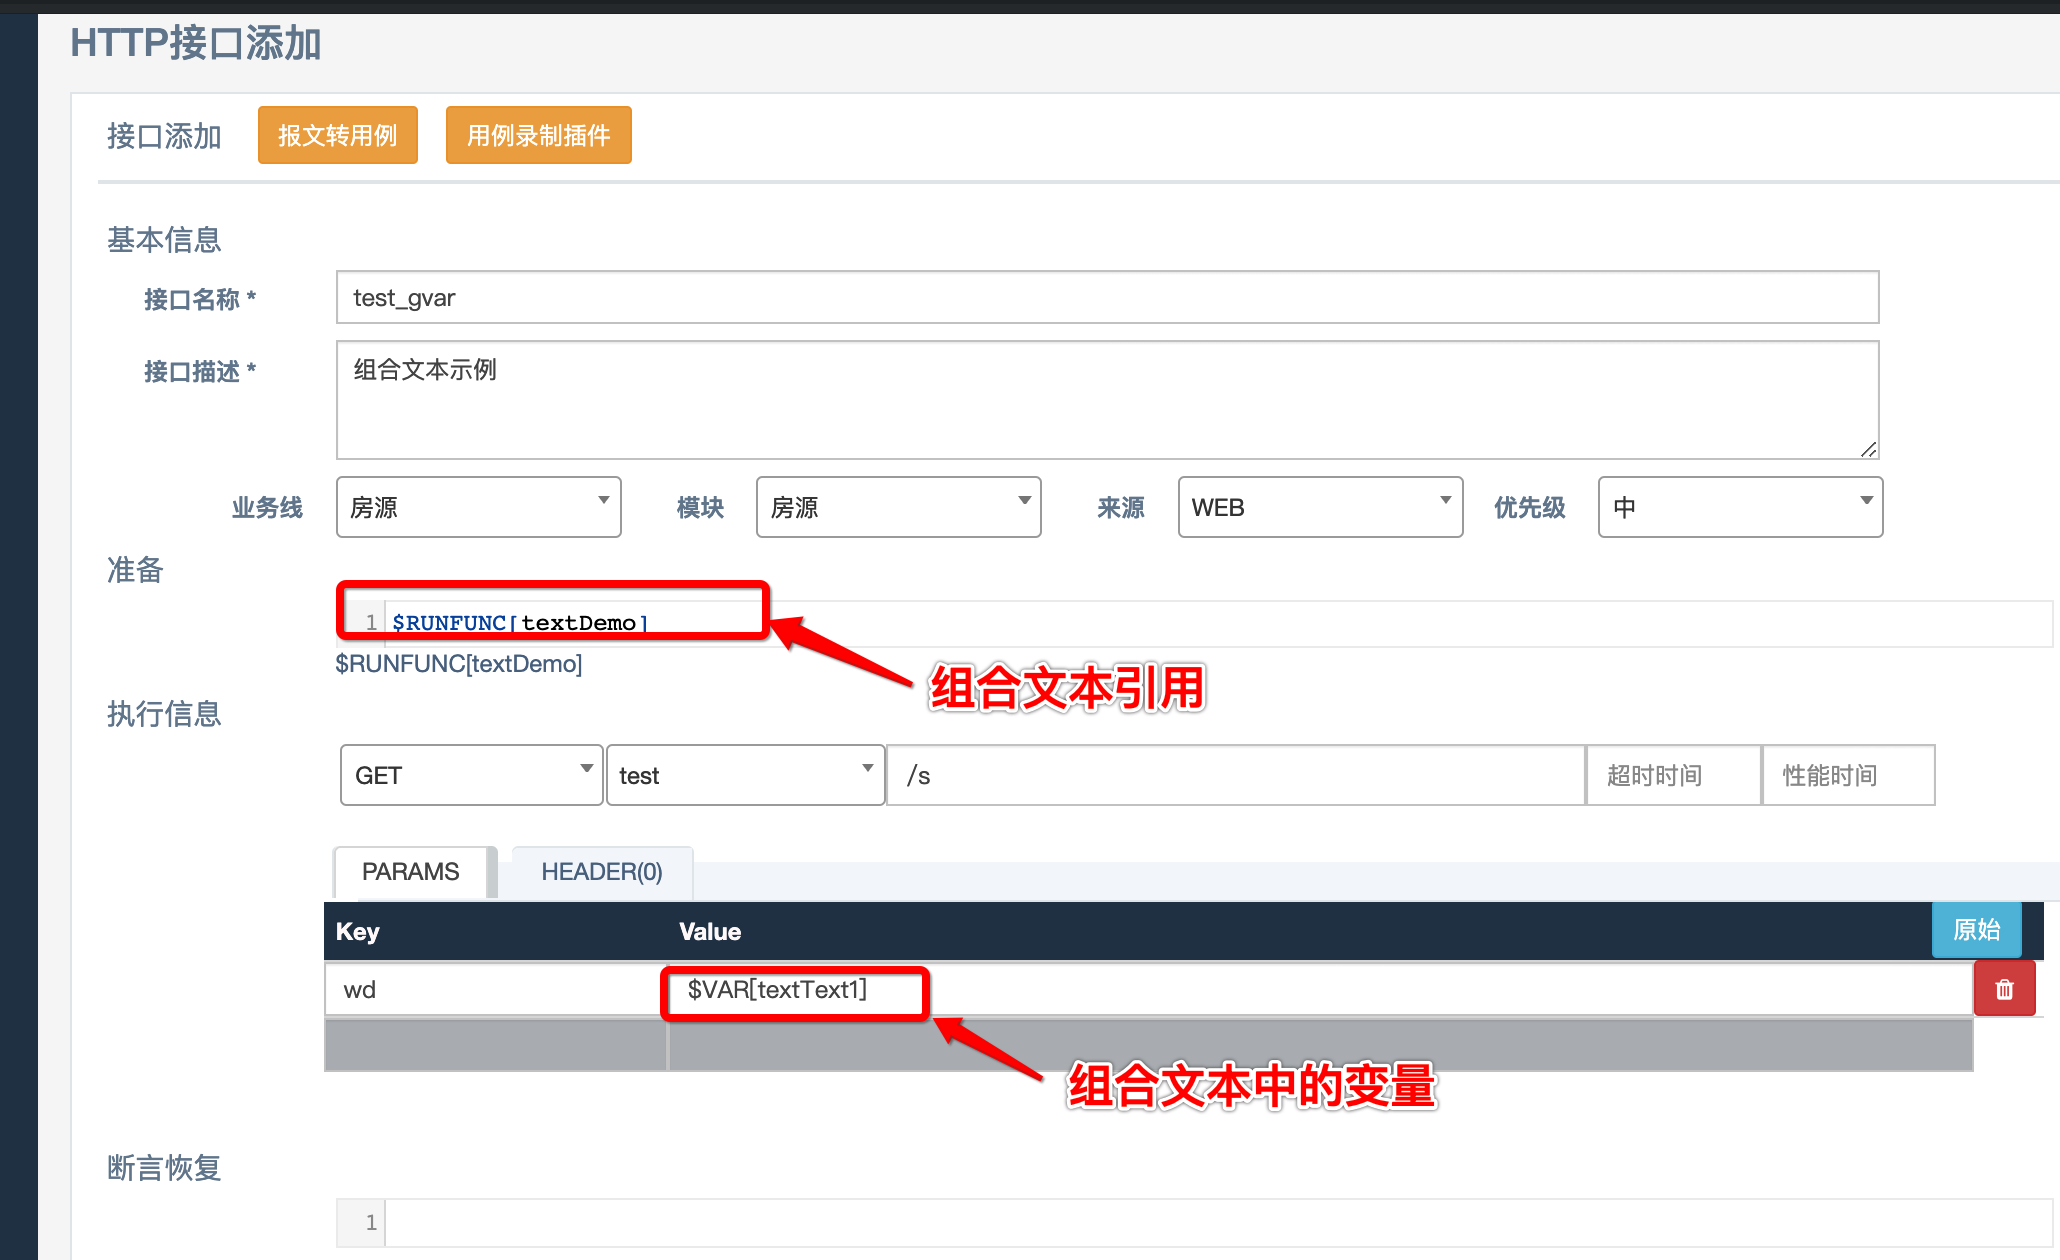2060x1260 pixels.
Task: Focus the 性能时间 input field
Action: (x=1849, y=775)
